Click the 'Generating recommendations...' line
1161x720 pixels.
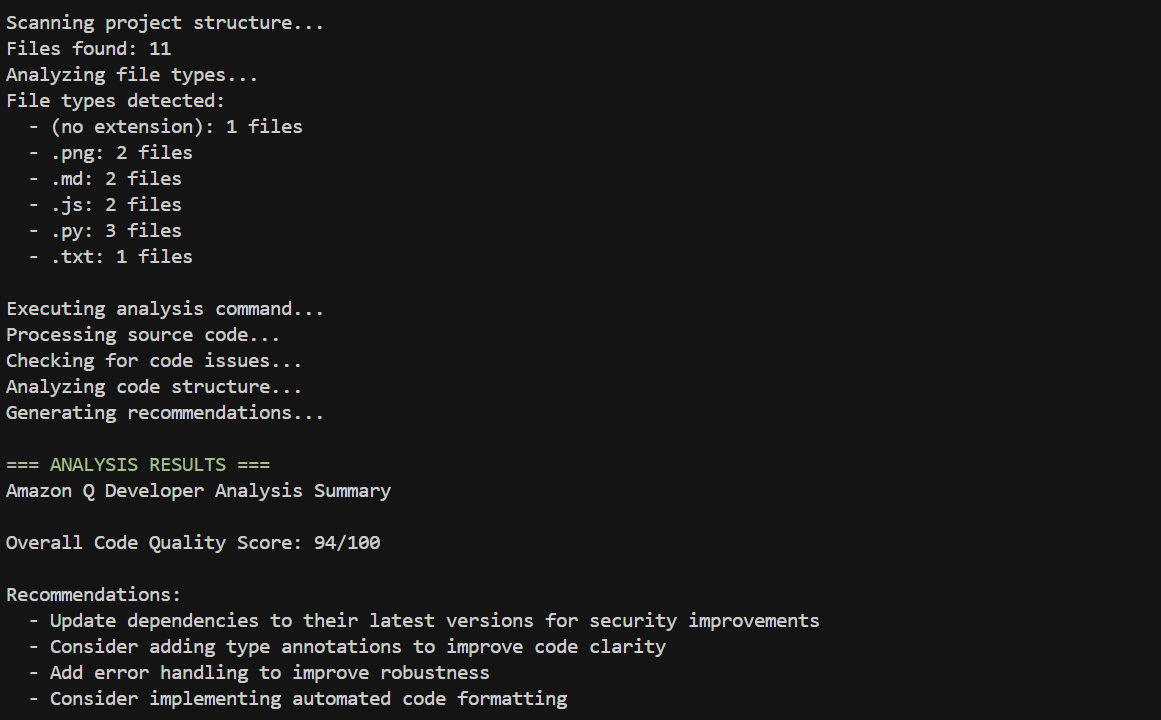click(165, 413)
